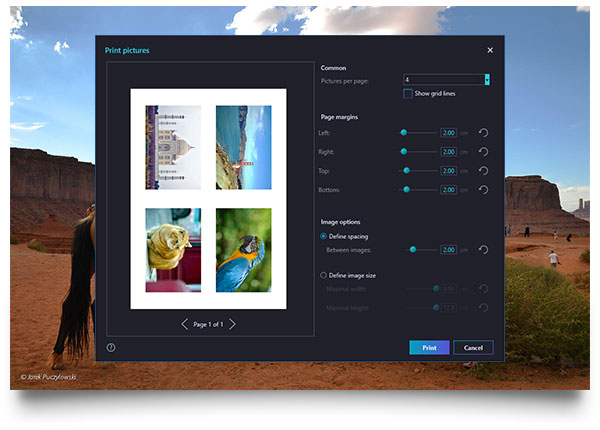
Task: Reset the Right margin value
Action: pos(483,151)
